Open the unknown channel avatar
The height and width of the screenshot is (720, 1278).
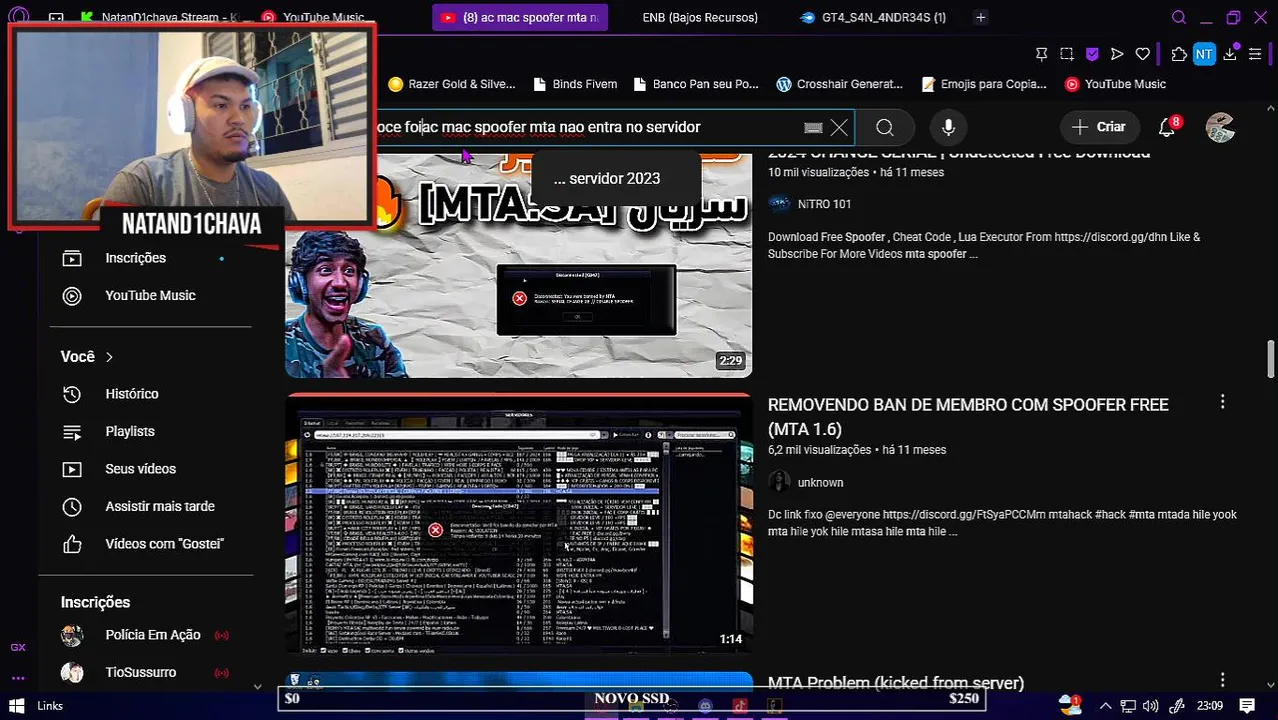[779, 482]
